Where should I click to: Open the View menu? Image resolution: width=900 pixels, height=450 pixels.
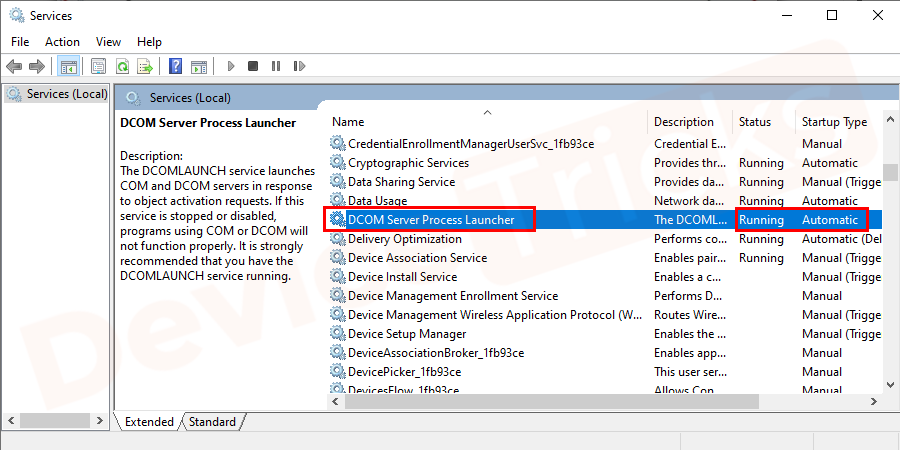[x=108, y=42]
